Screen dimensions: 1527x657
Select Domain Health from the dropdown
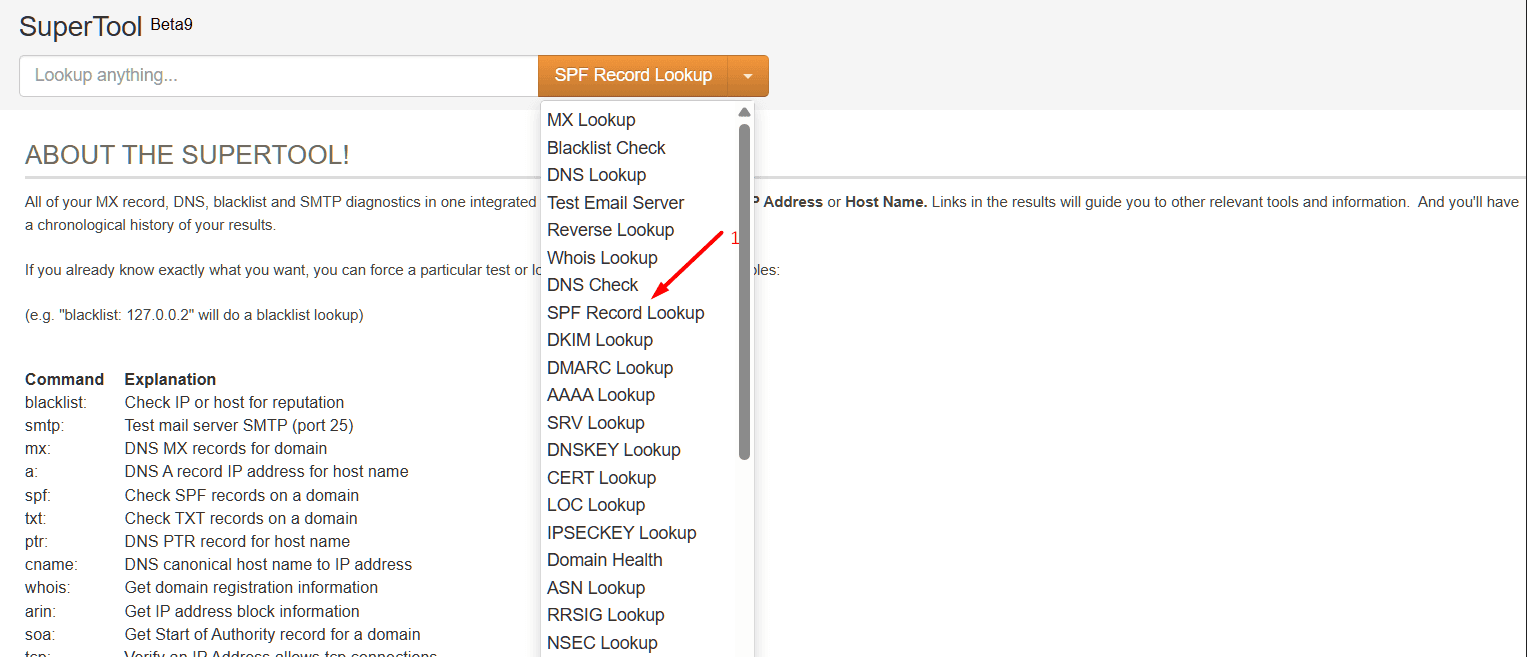(605, 560)
